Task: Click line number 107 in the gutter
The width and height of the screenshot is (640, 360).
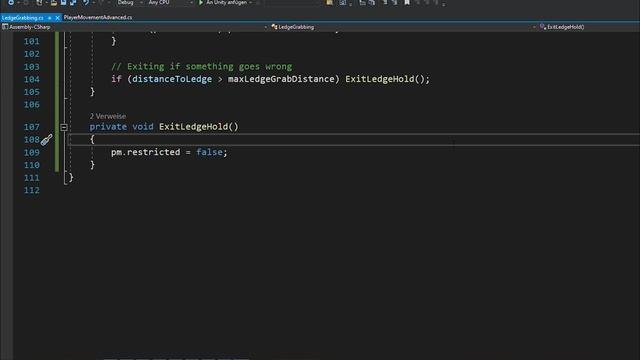Action: [31, 127]
